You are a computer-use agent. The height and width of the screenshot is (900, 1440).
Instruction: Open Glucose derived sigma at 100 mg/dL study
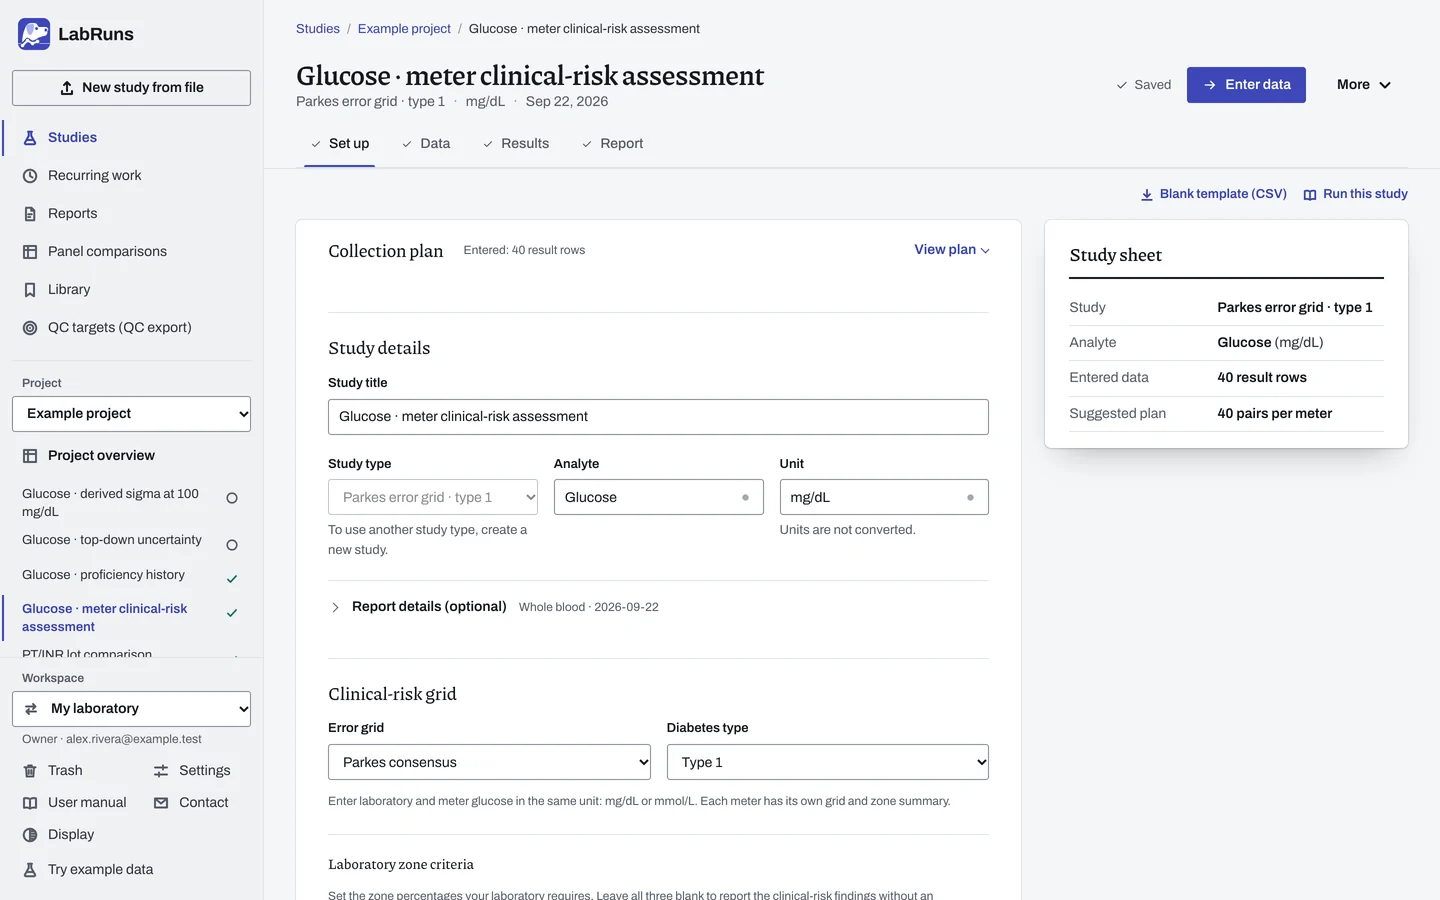(131, 503)
